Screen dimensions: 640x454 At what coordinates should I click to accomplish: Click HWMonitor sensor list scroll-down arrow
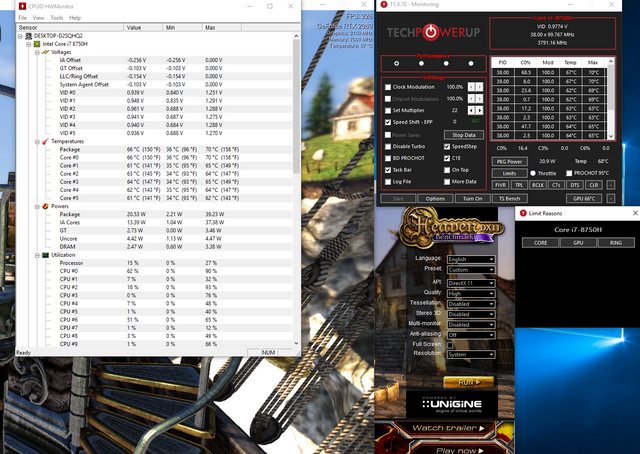tap(296, 343)
